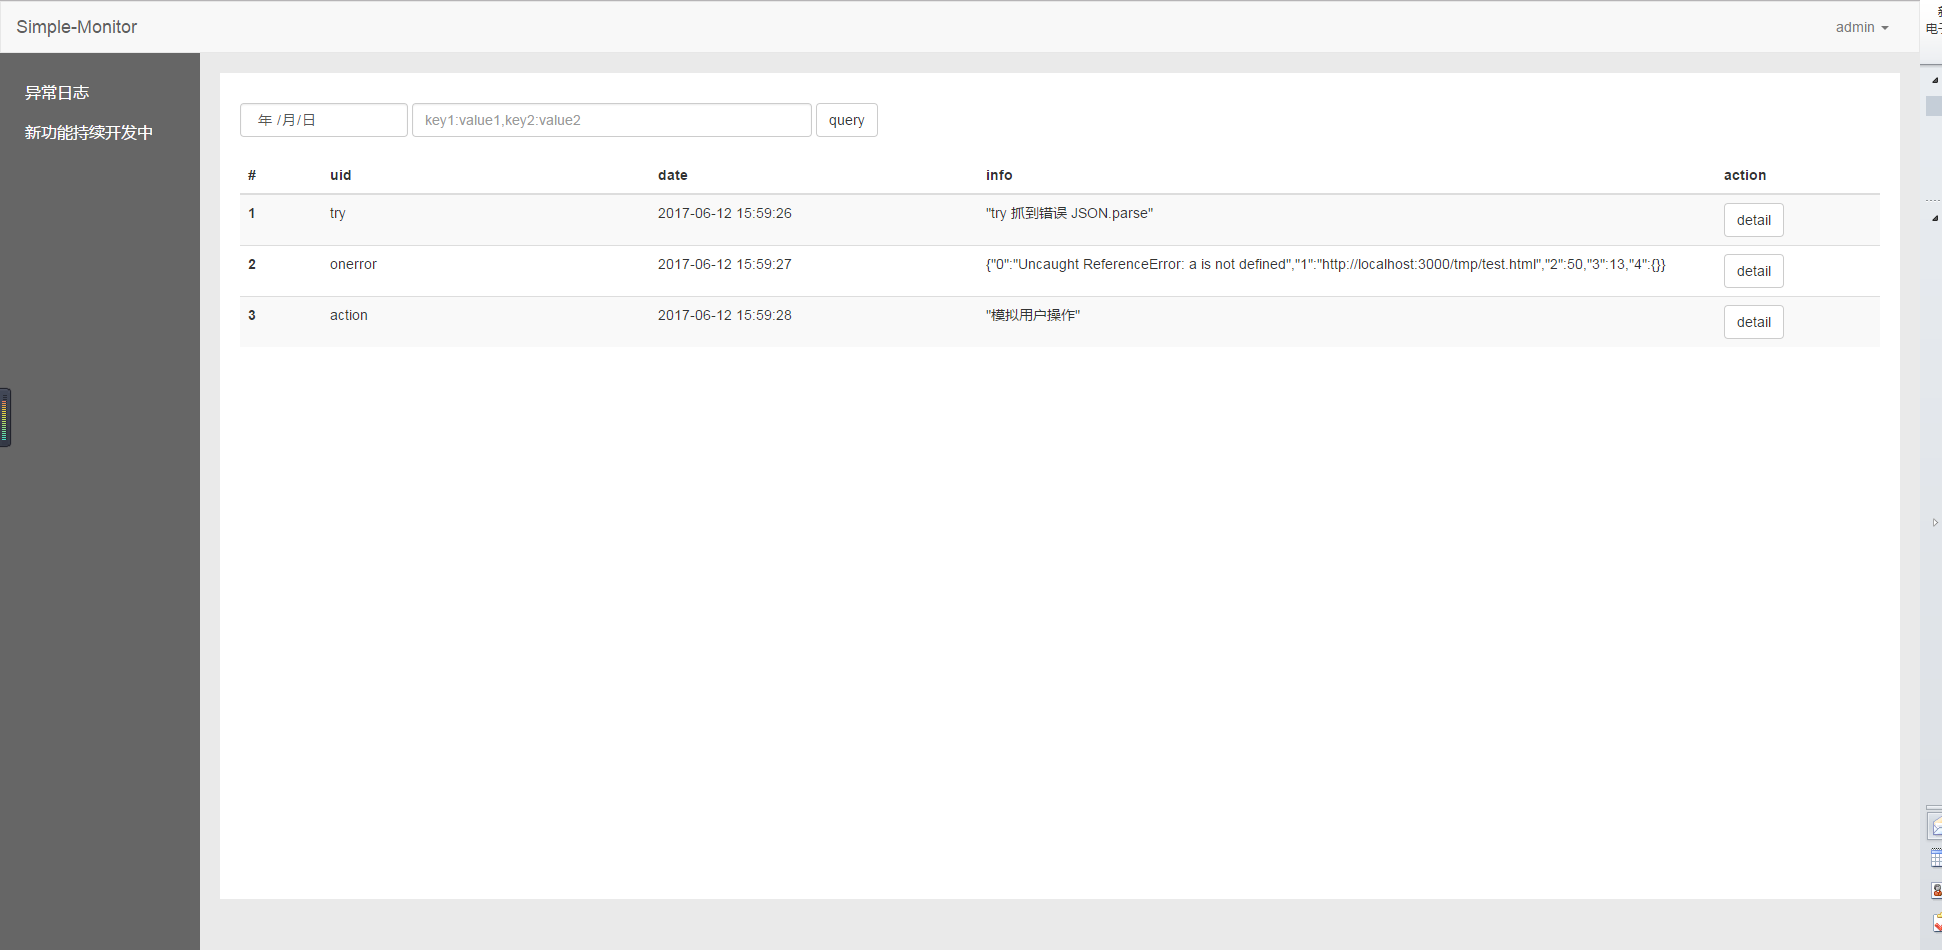
Task: Open 异常日志 in the sidebar
Action: click(x=57, y=92)
